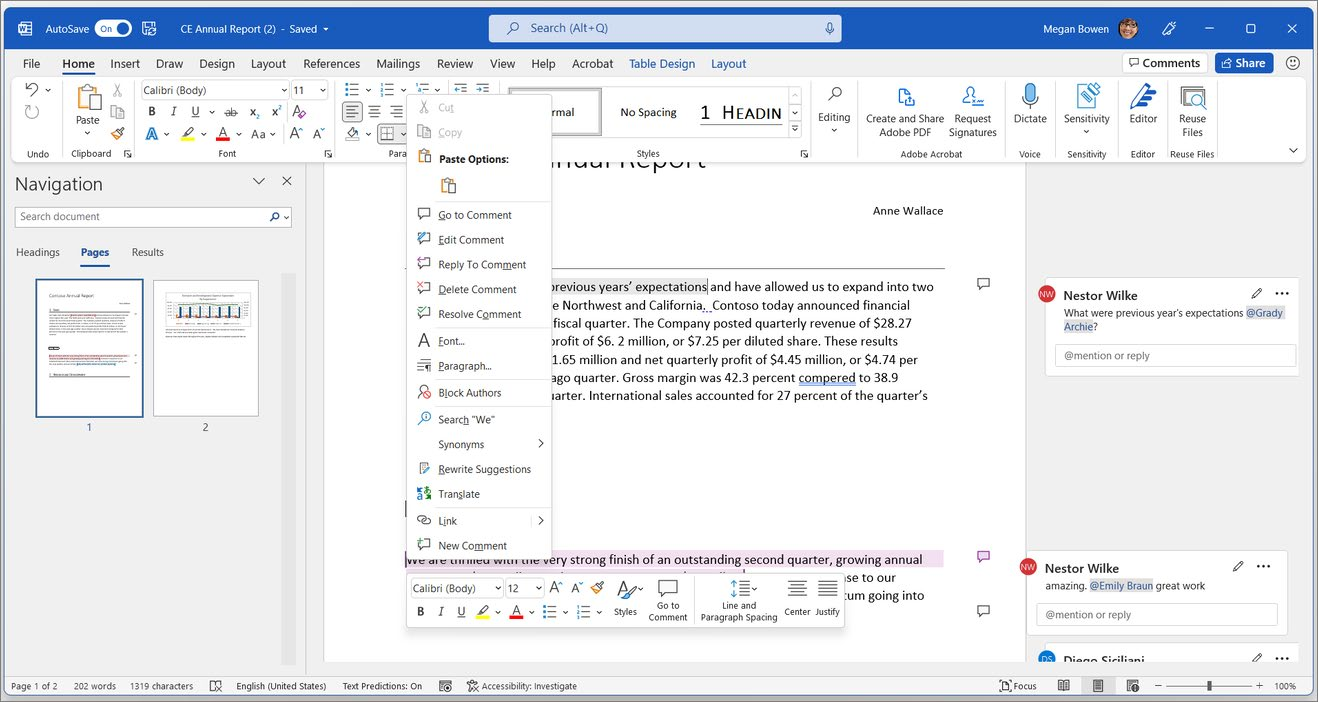The height and width of the screenshot is (702, 1318).
Task: Toggle Underline in the ribbon Font group
Action: pyautogui.click(x=196, y=112)
